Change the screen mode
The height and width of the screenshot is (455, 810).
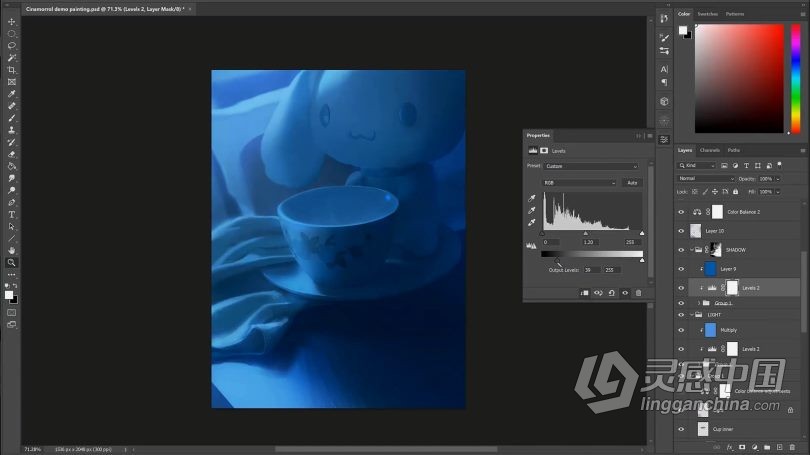pyautogui.click(x=11, y=324)
